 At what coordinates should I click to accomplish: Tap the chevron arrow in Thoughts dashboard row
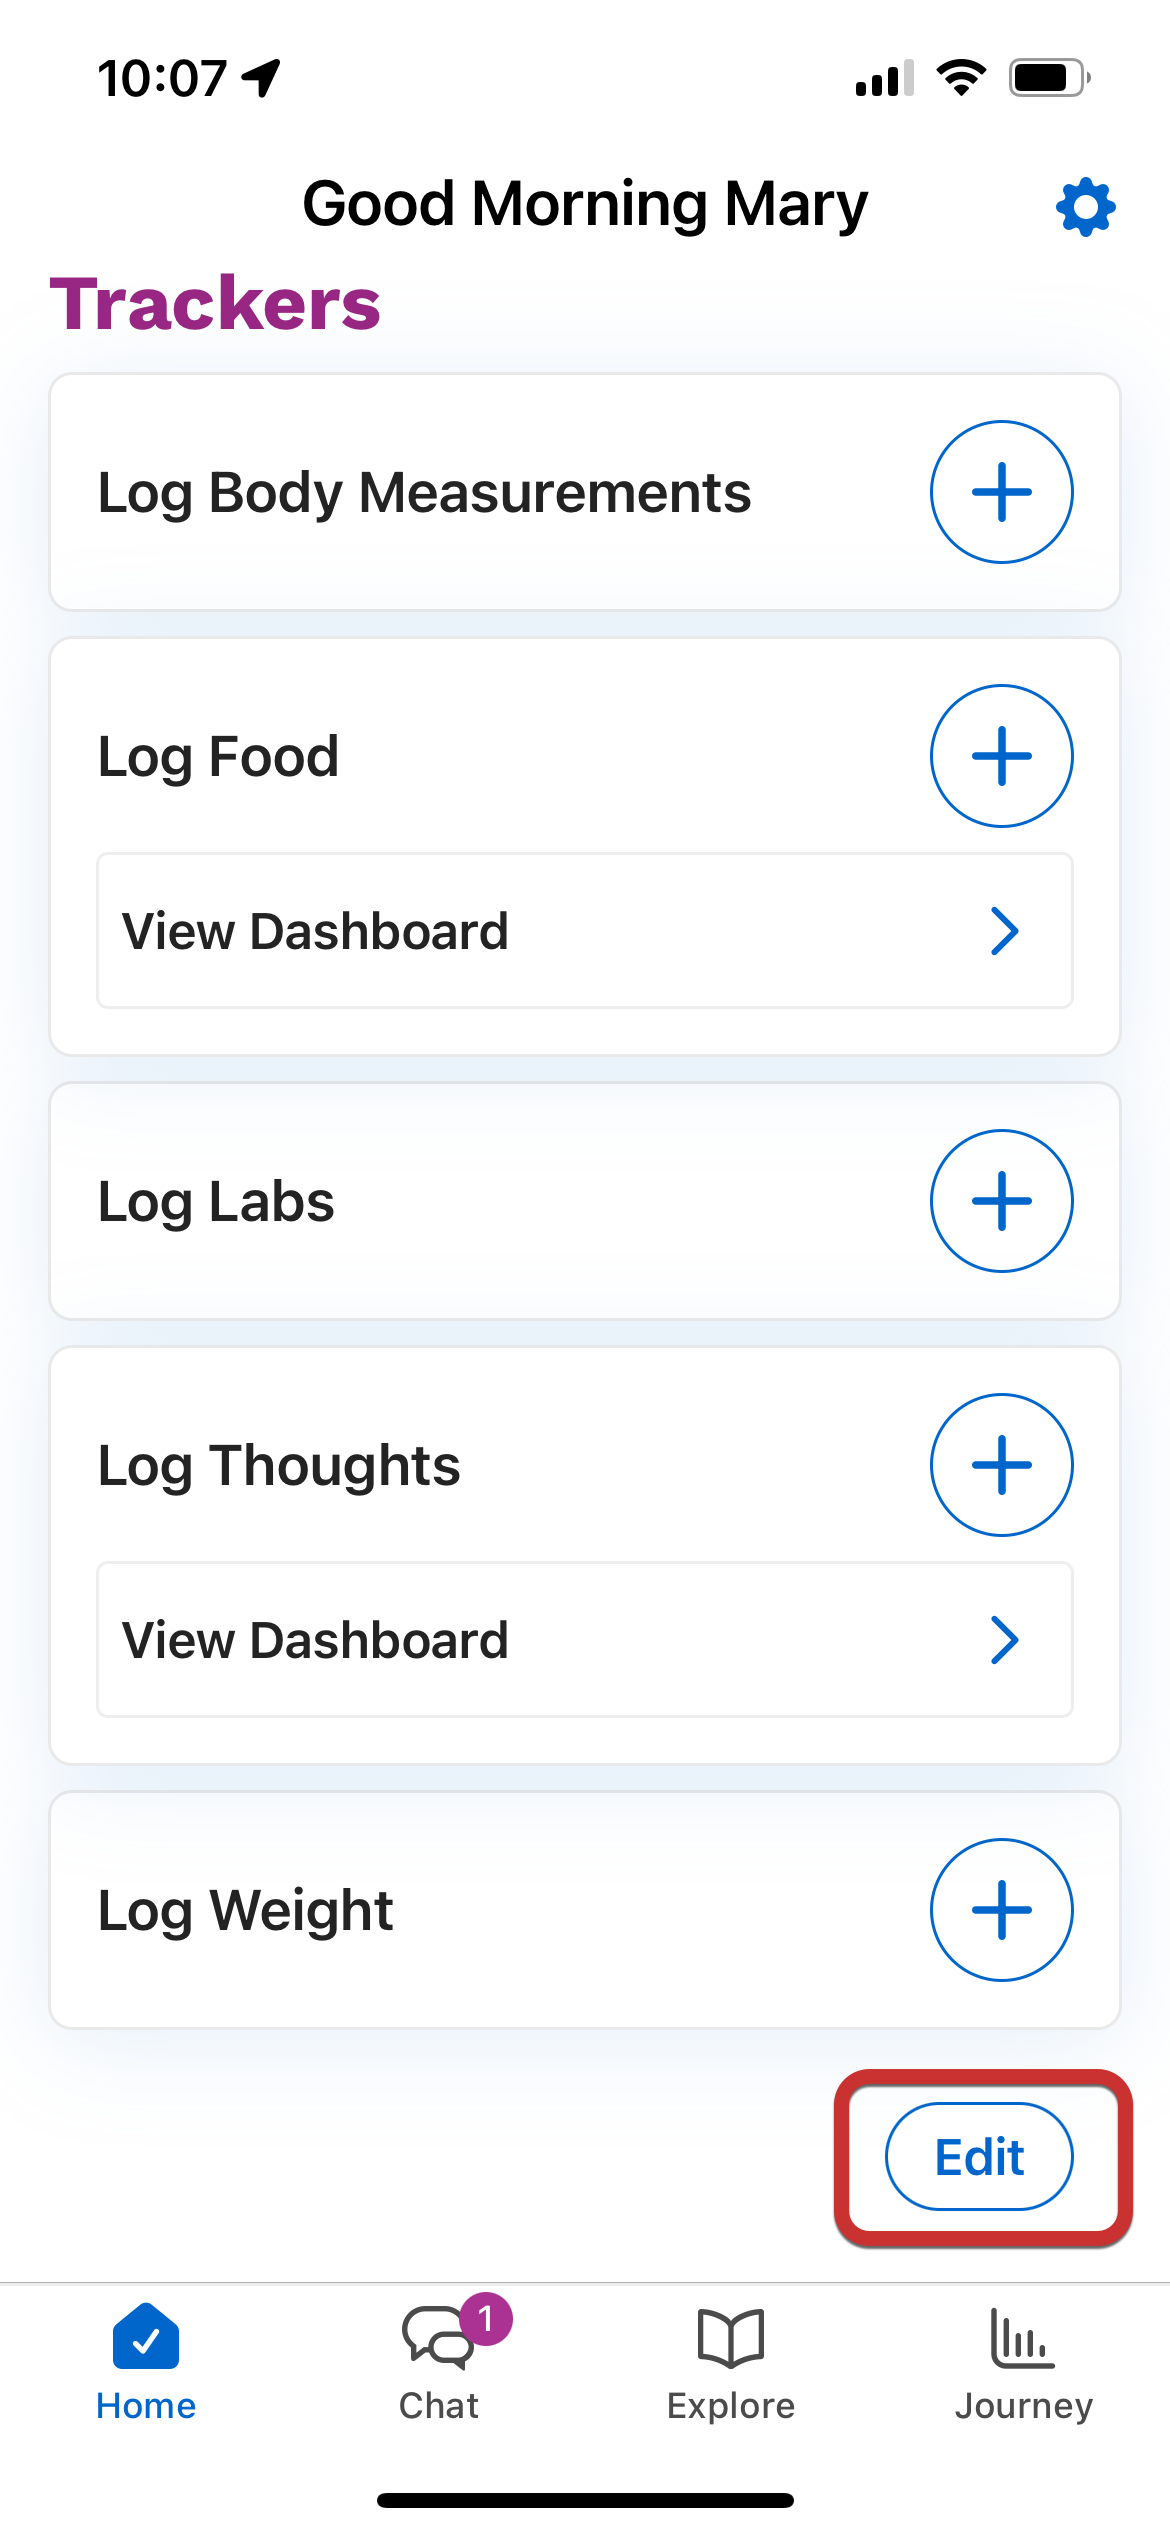(1004, 1640)
